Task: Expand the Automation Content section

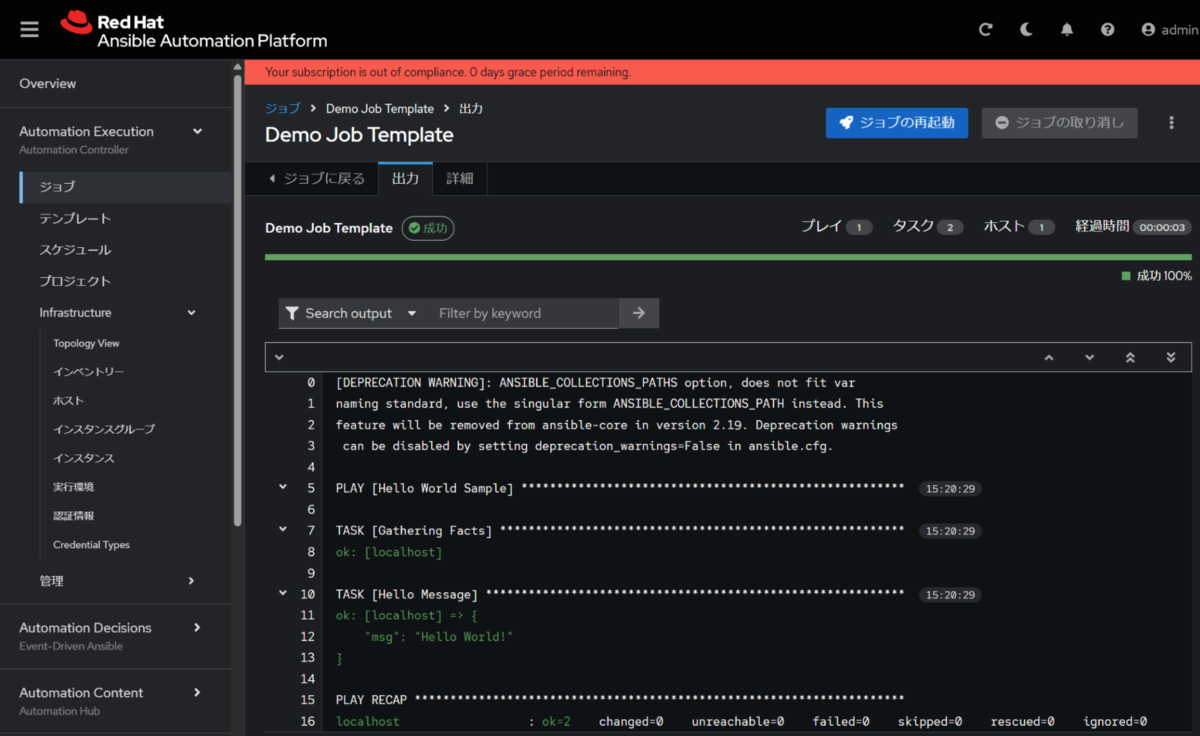Action: coord(116,701)
